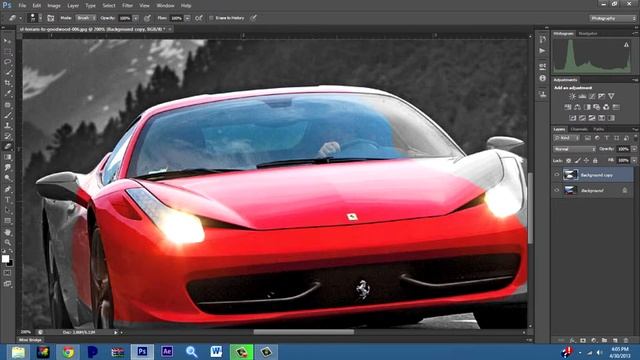Open the layer blend mode Normal dropdown
The width and height of the screenshot is (640, 360).
click(x=575, y=149)
